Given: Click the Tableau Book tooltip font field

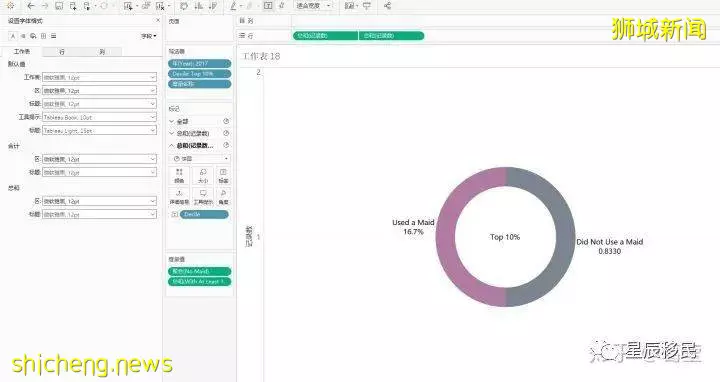Looking at the screenshot, I should click(x=100, y=118).
